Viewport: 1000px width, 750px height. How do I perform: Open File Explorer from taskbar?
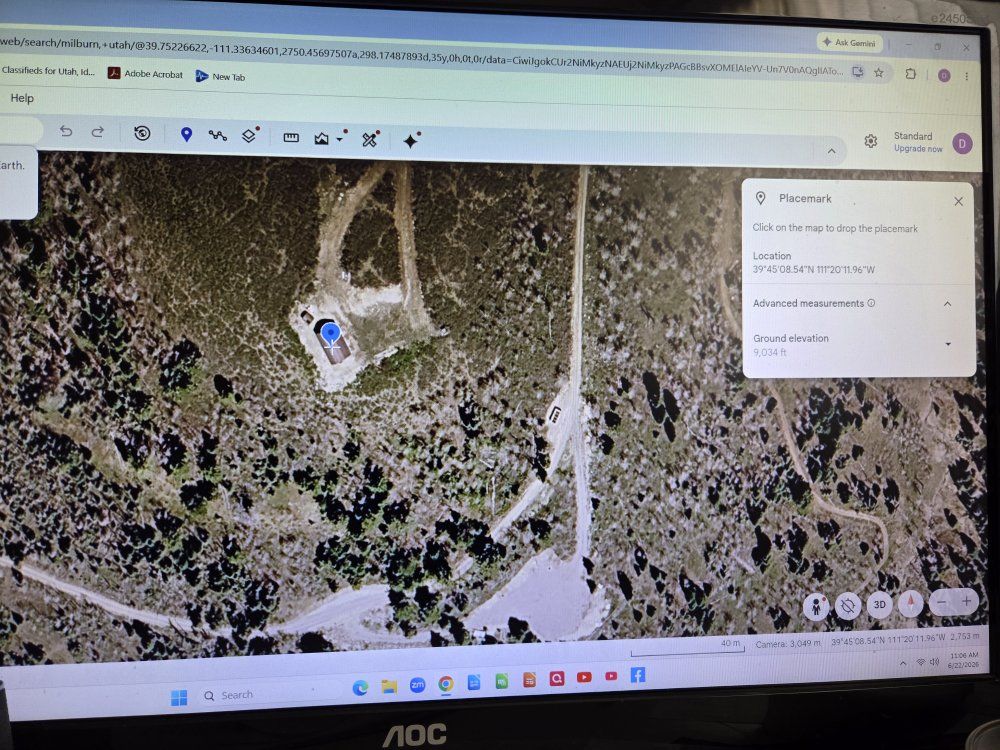click(389, 686)
